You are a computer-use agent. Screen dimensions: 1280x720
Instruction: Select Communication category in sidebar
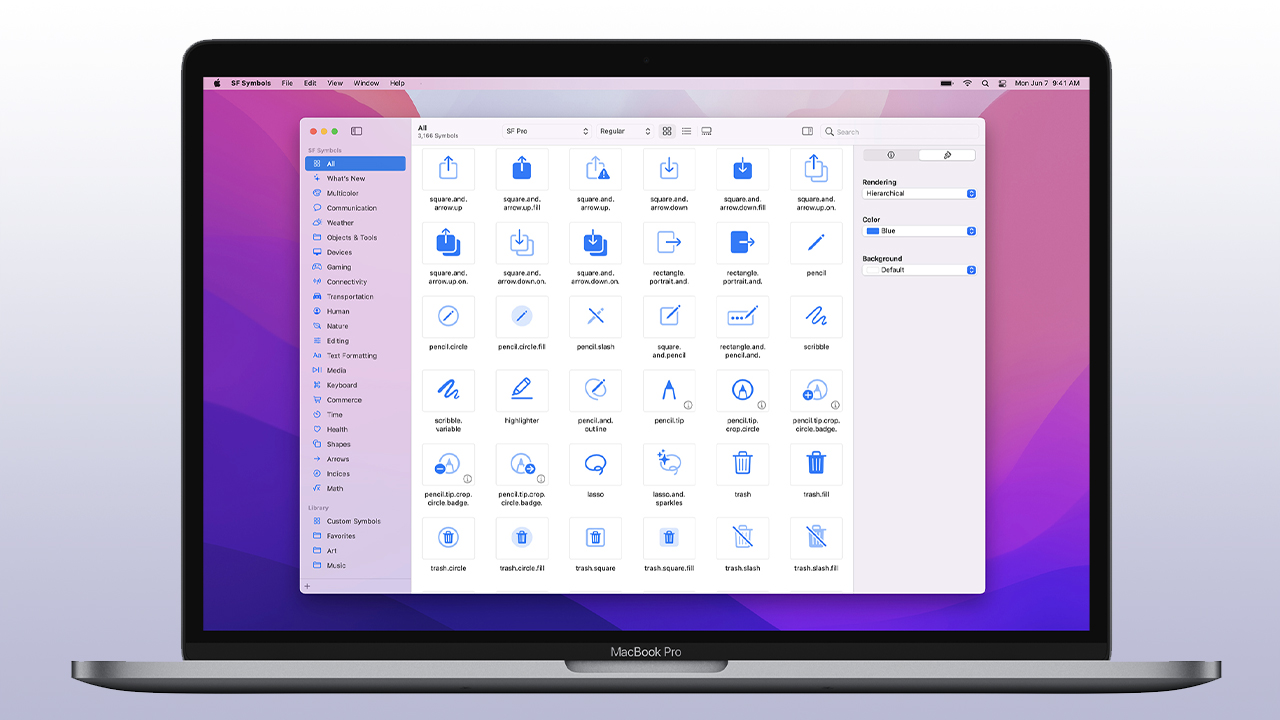(355, 208)
